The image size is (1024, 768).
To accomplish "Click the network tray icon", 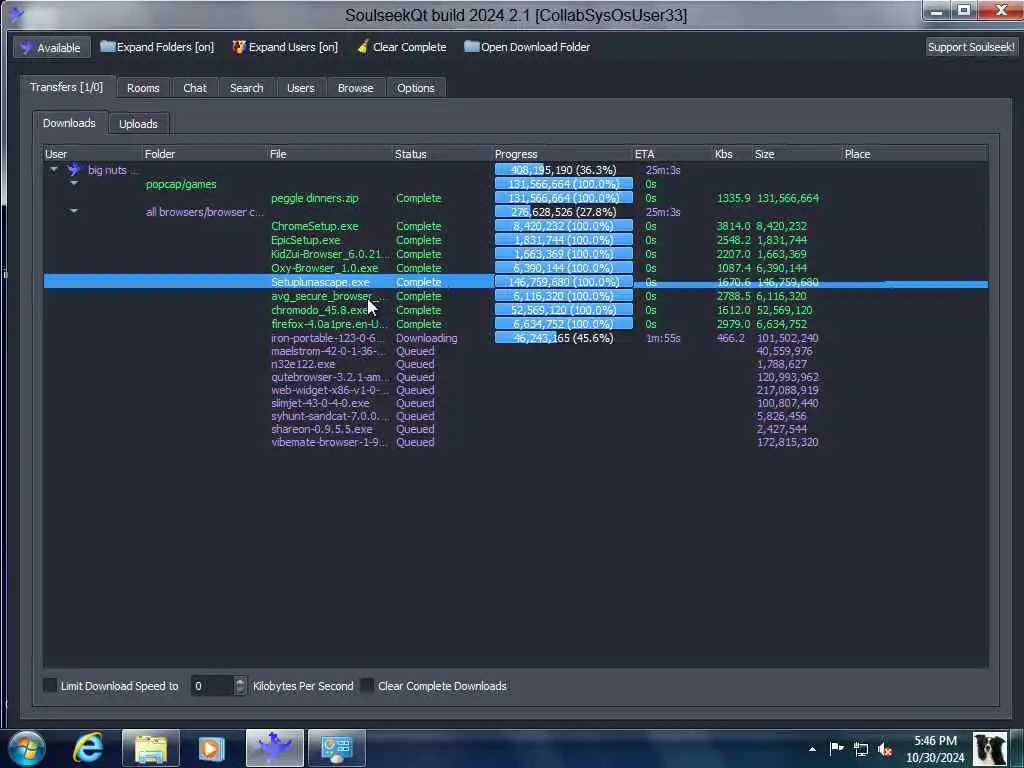I will [861, 749].
